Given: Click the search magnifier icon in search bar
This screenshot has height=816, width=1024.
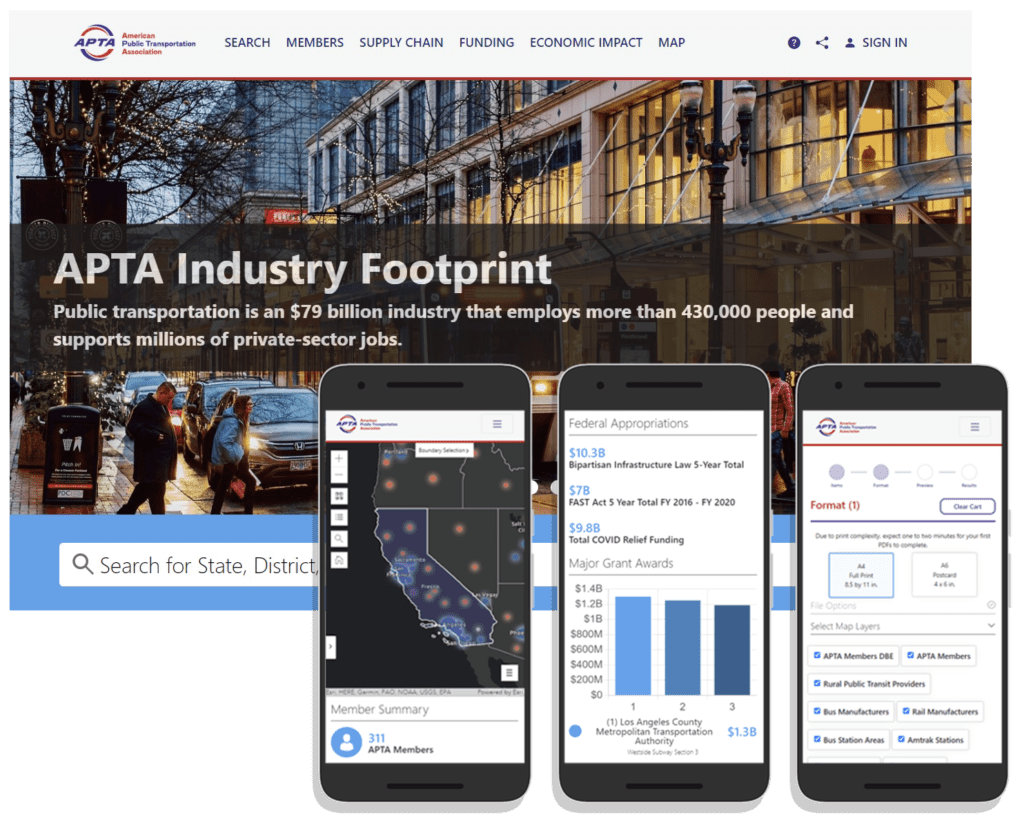Looking at the screenshot, I should coord(82,563).
